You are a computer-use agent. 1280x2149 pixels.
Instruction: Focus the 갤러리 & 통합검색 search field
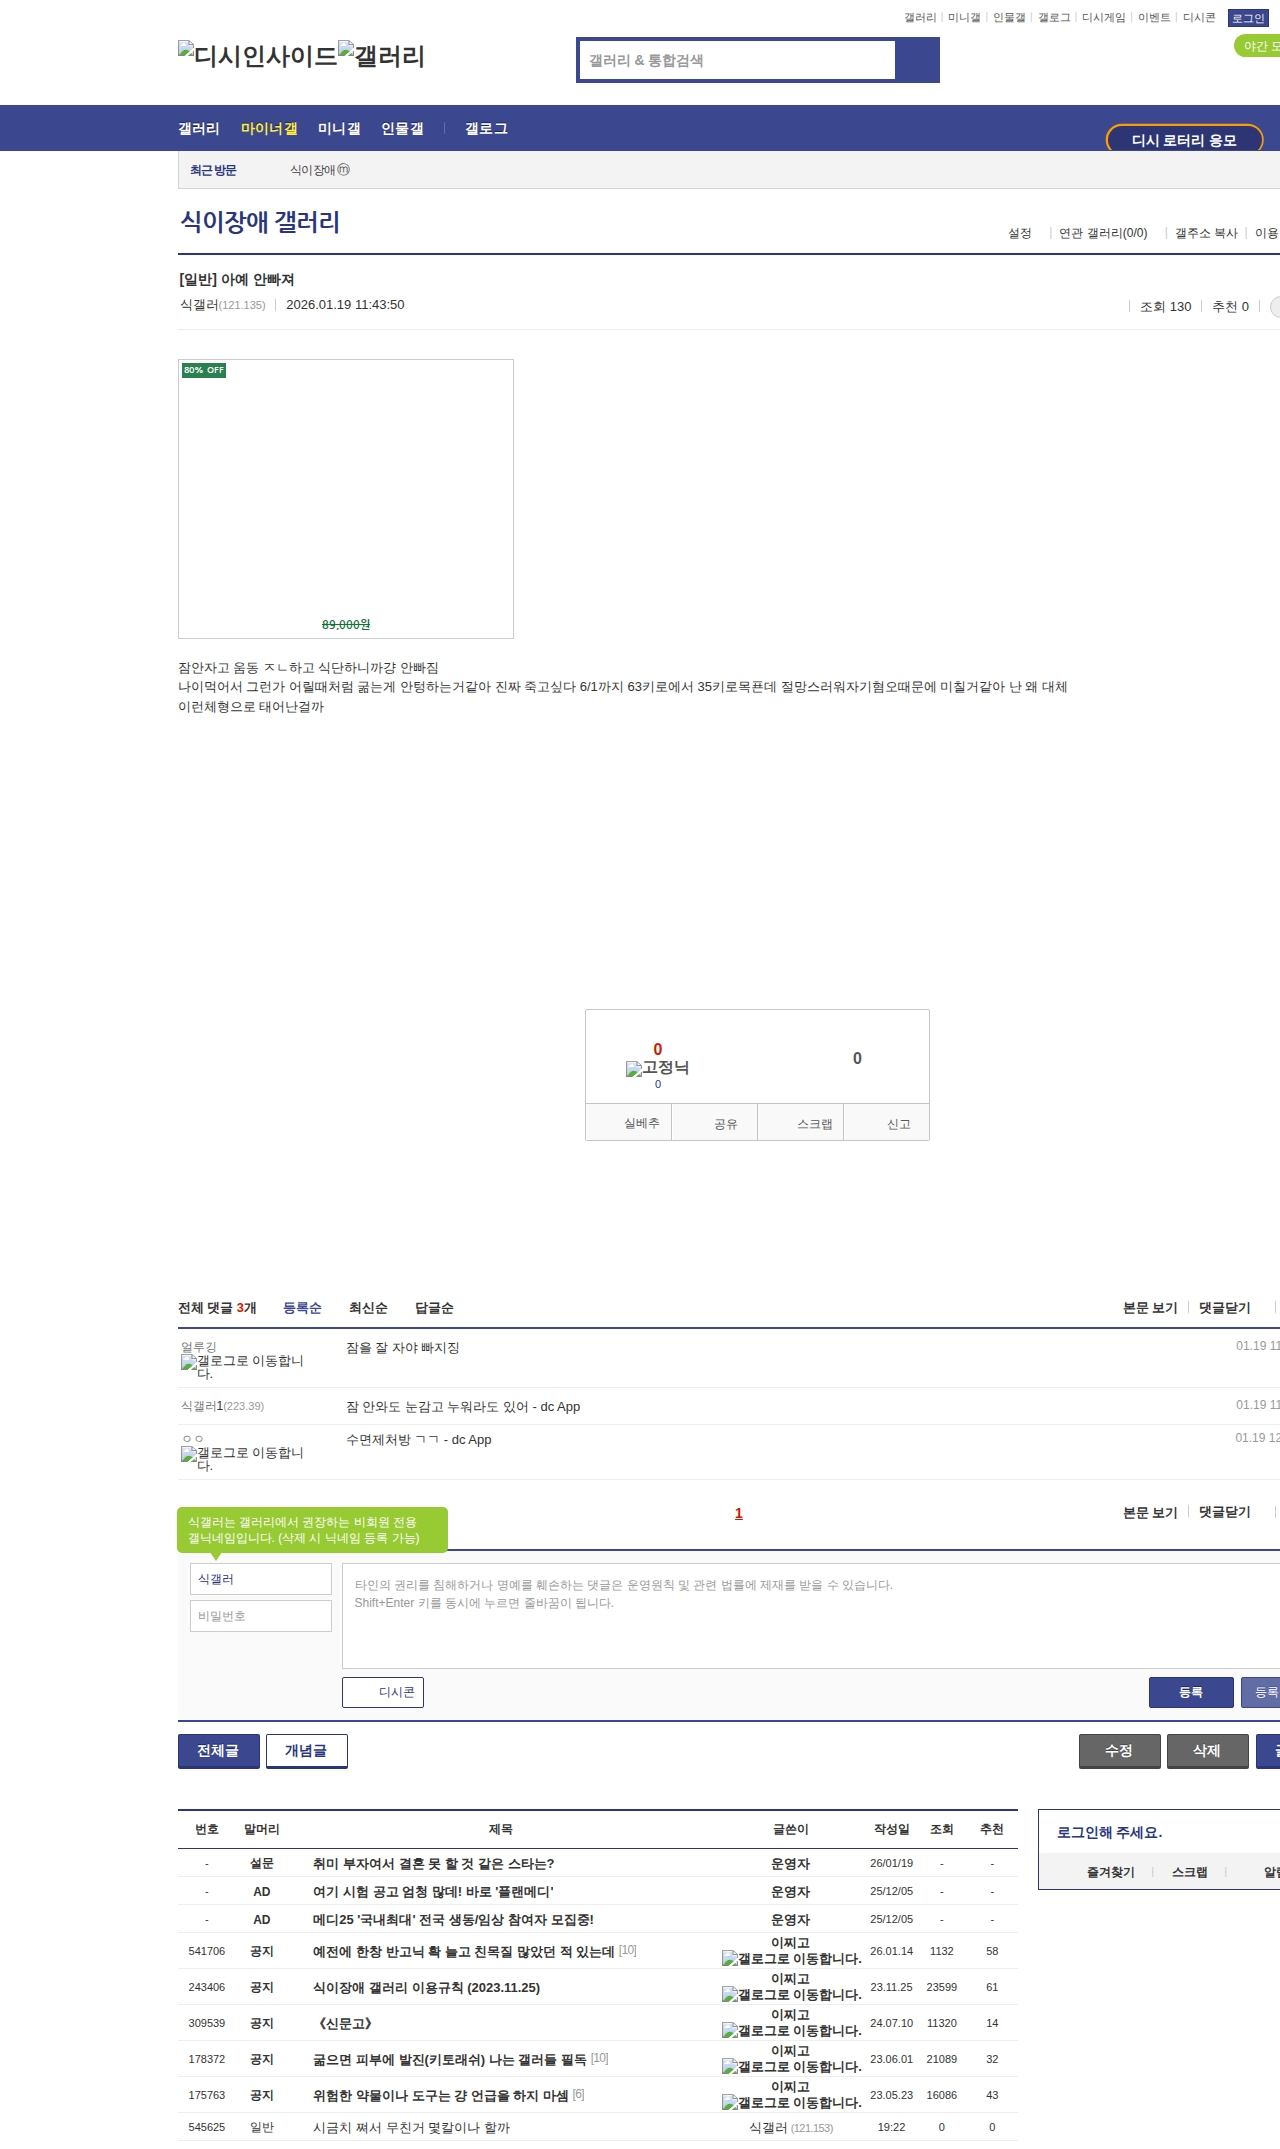(737, 60)
